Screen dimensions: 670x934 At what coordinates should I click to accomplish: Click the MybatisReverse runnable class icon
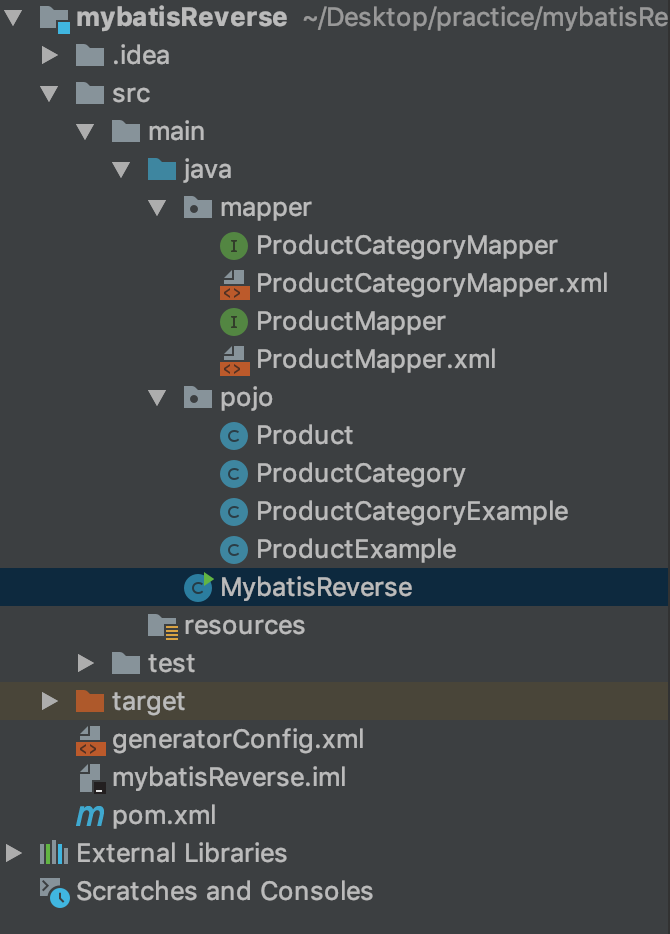(198, 587)
